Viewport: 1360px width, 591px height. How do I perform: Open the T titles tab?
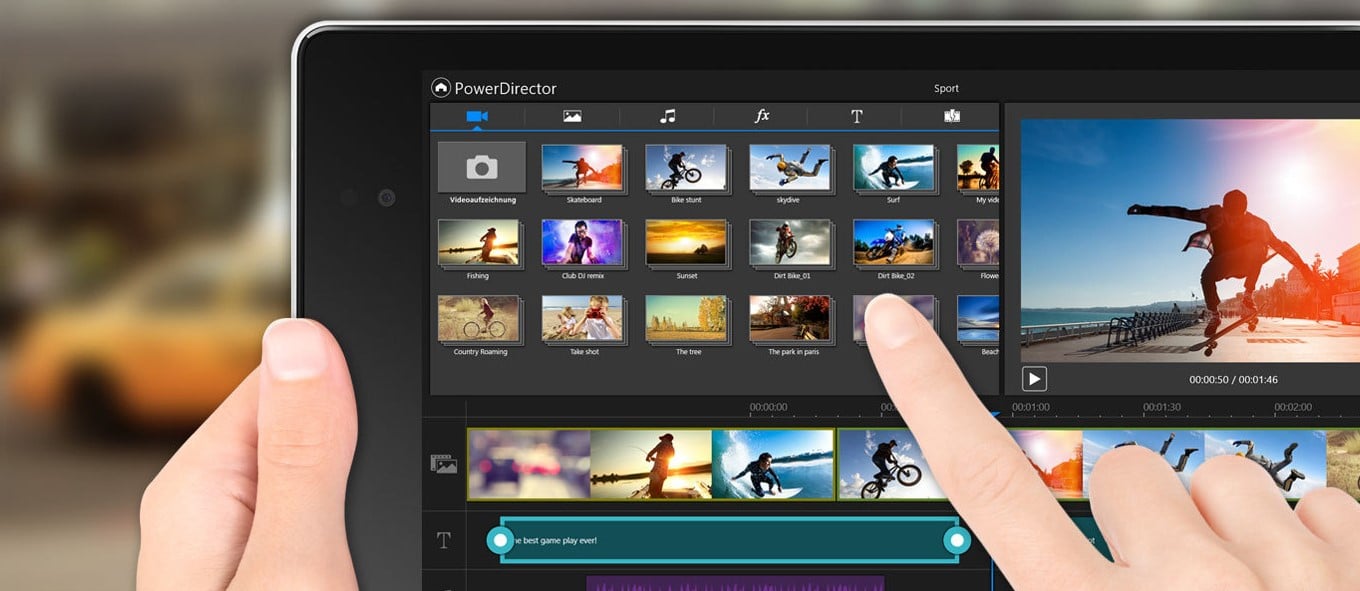pos(857,116)
